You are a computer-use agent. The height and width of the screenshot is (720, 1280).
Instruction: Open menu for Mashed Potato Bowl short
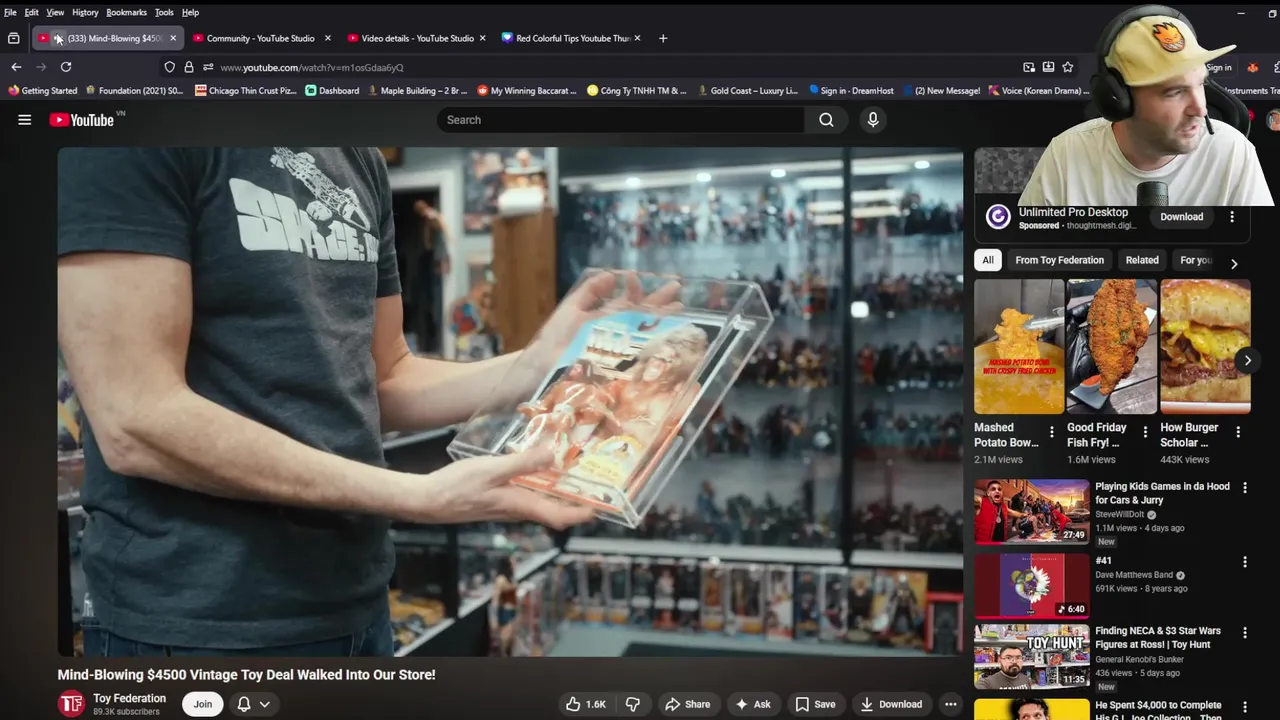(1051, 432)
